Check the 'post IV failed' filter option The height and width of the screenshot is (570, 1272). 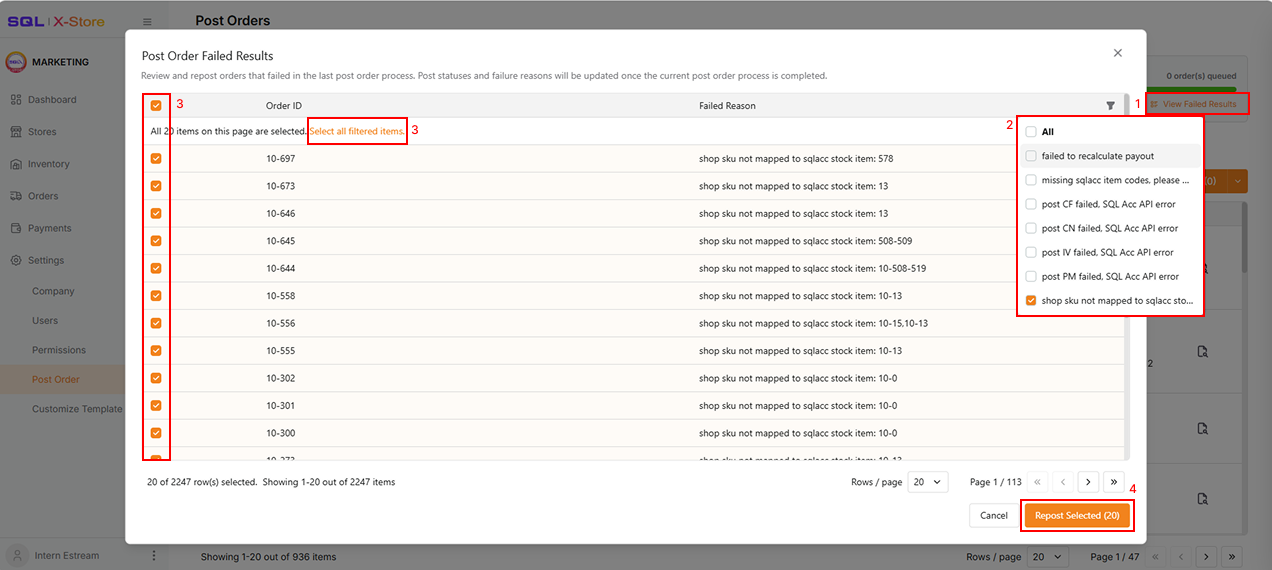pyautogui.click(x=1031, y=252)
